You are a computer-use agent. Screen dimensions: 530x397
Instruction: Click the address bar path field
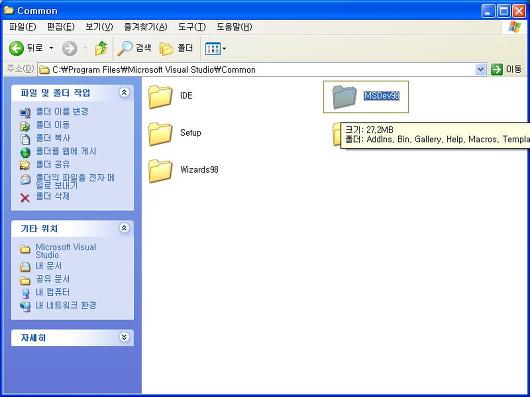[x=262, y=70]
